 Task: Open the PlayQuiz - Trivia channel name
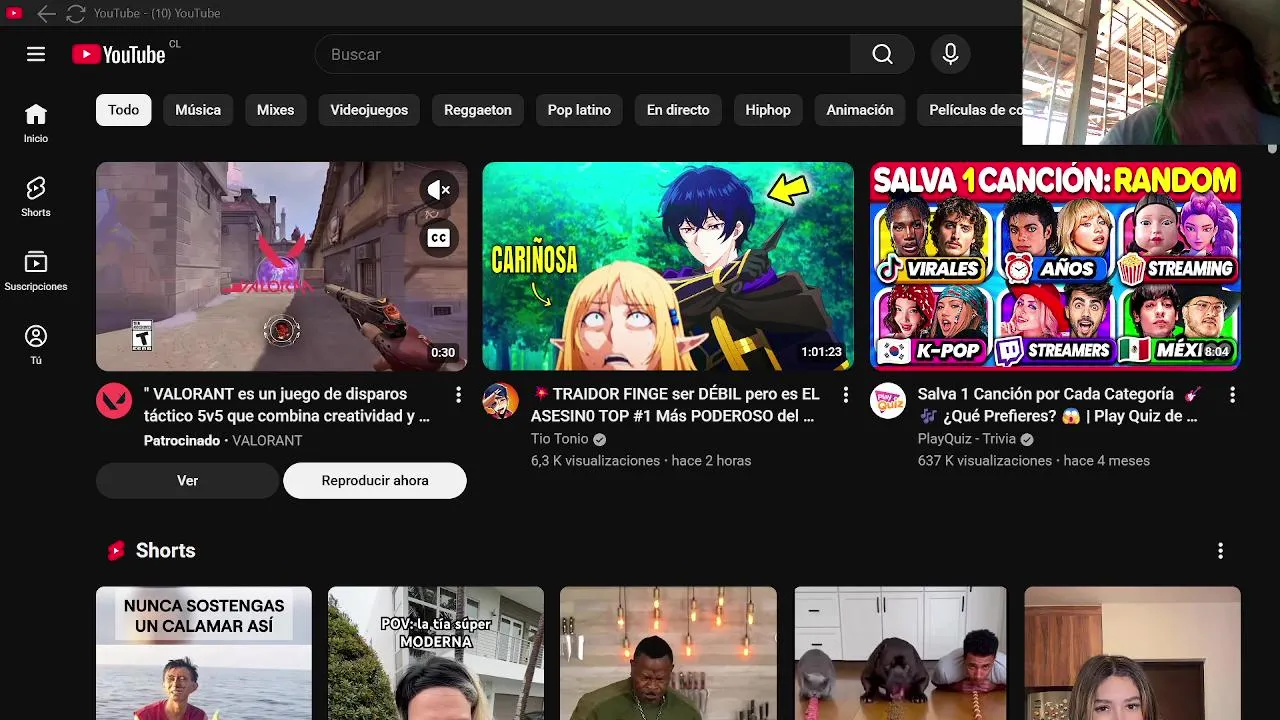tap(967, 439)
